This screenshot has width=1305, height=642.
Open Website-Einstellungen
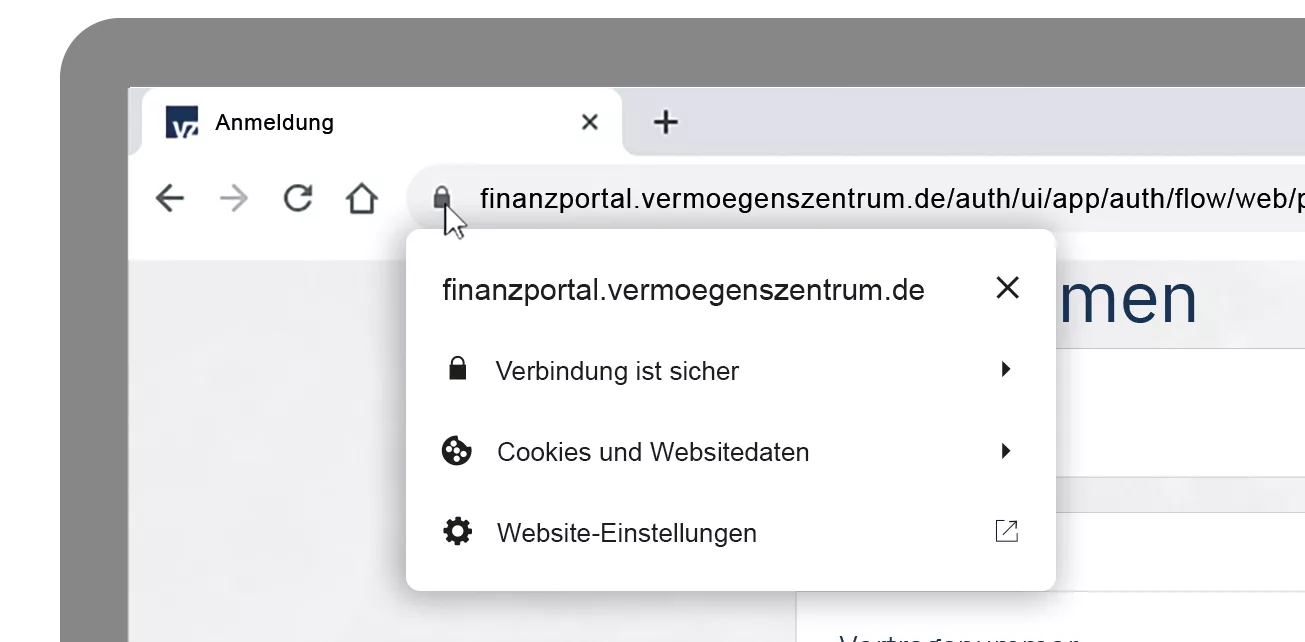coord(731,533)
